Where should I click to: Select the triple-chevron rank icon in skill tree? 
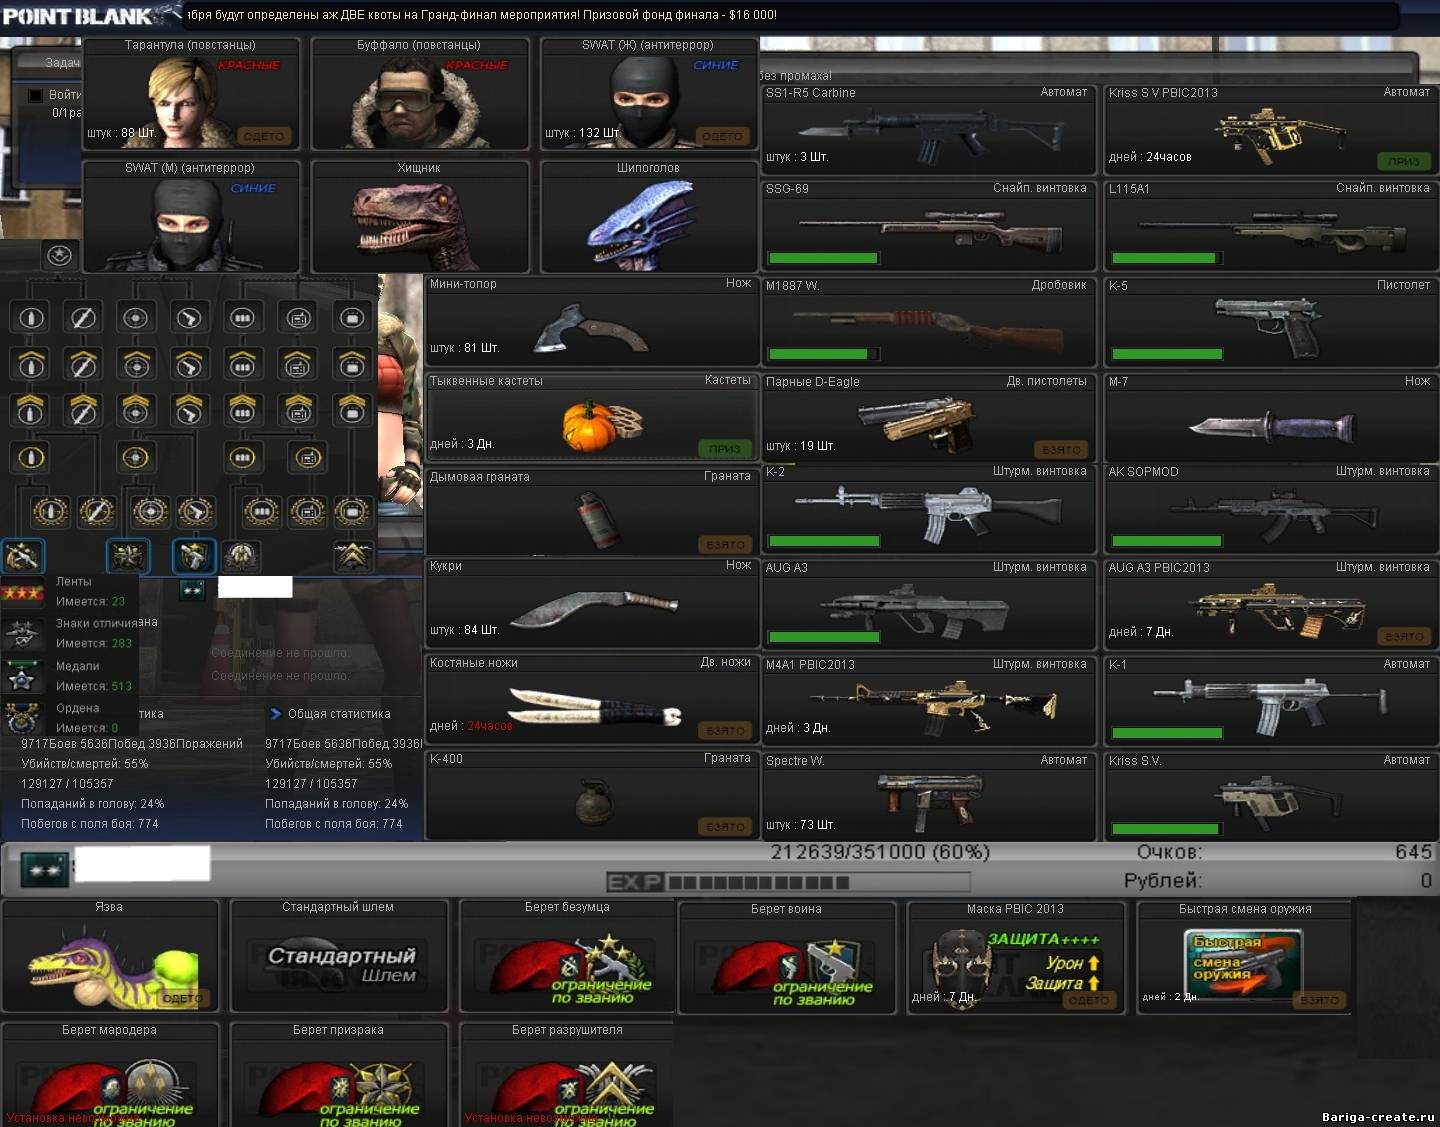pyautogui.click(x=353, y=555)
